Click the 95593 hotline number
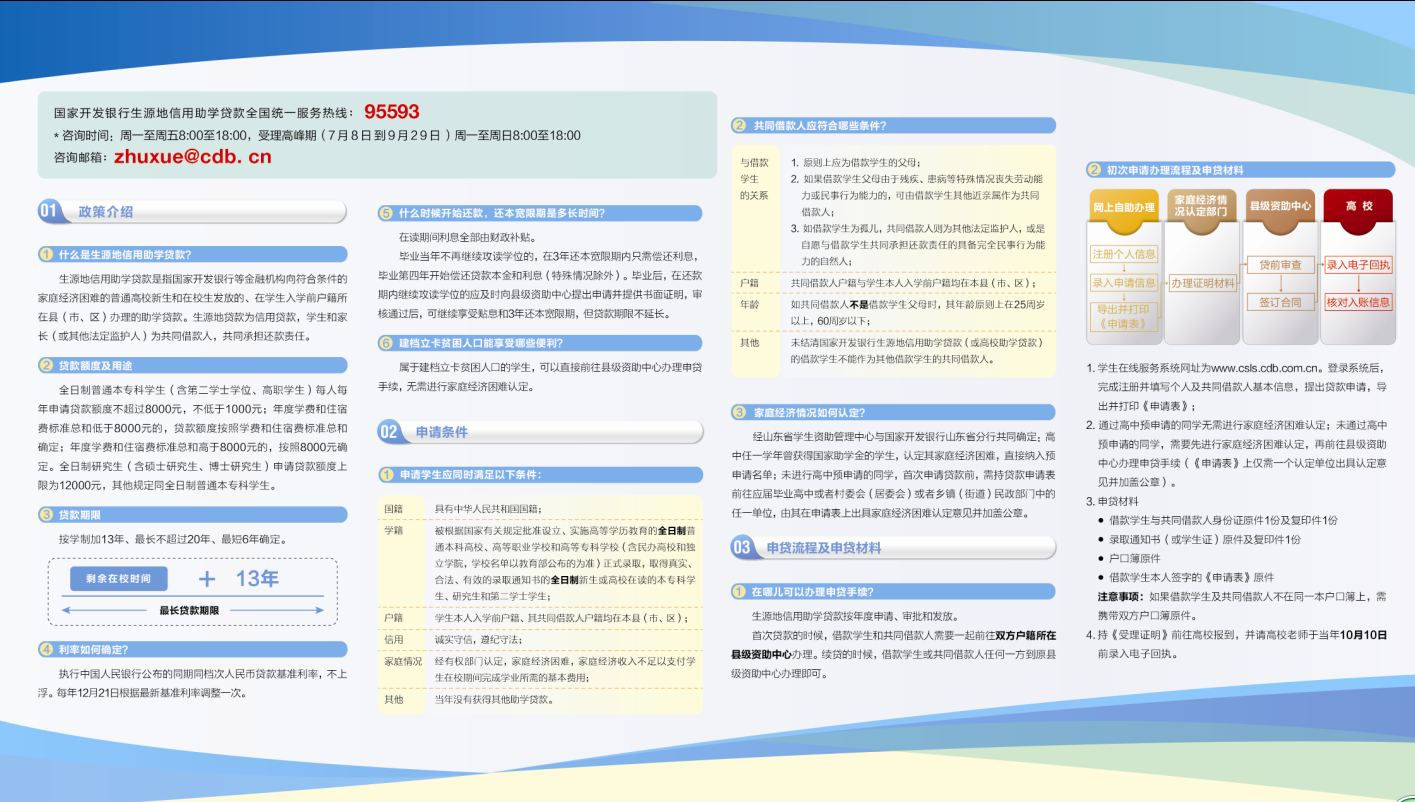Screen dimensions: 1415x802 [x=392, y=112]
